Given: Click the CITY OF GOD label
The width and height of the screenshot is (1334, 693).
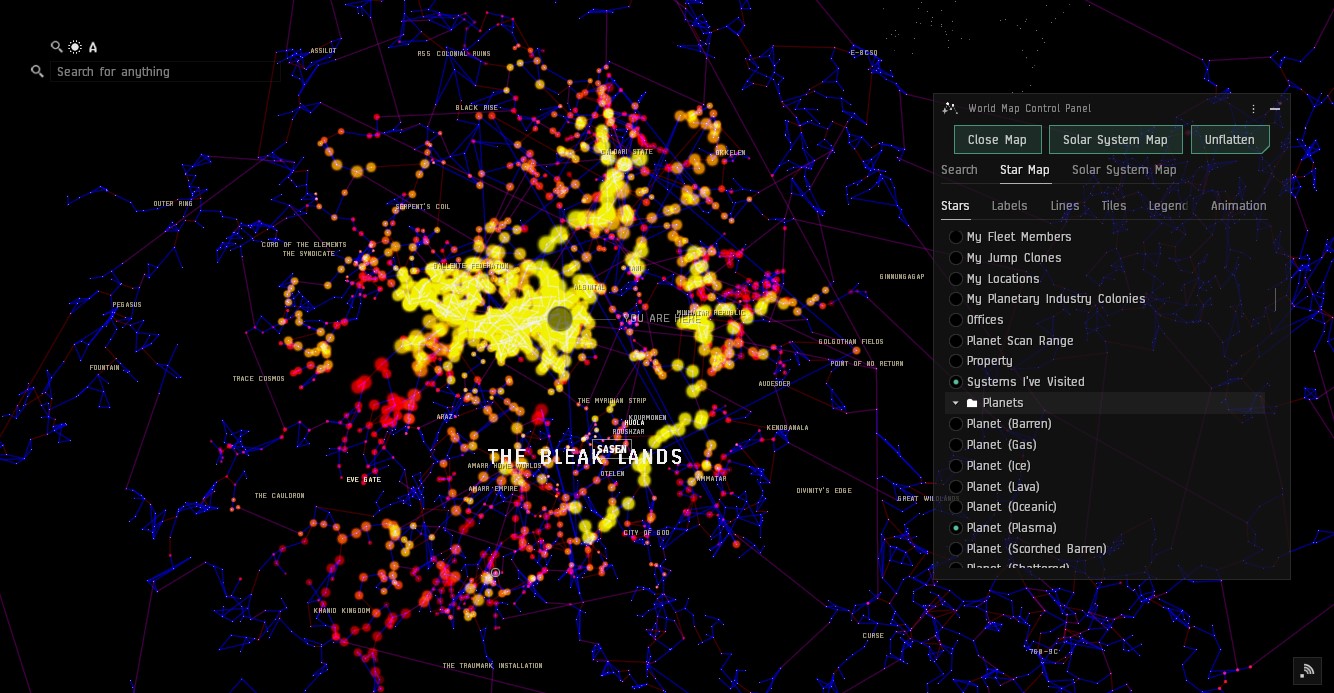Looking at the screenshot, I should 647,533.
